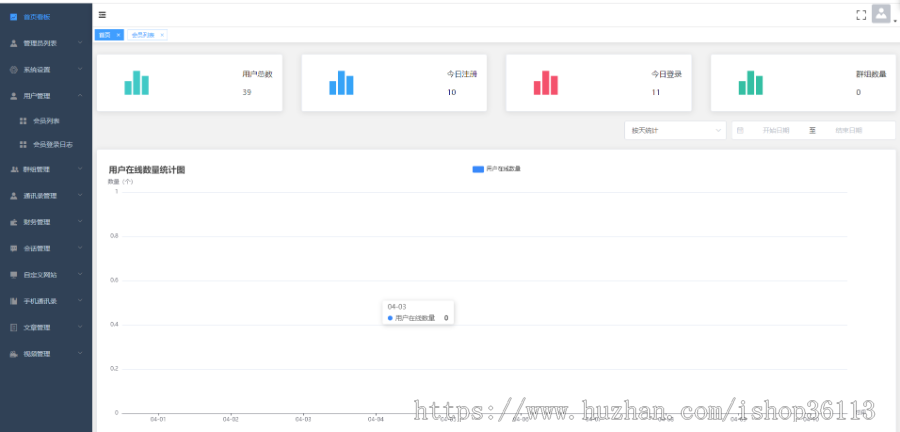Viewport: 900px width, 432px height.
Task: Close the 首页 tab
Action: [118, 35]
